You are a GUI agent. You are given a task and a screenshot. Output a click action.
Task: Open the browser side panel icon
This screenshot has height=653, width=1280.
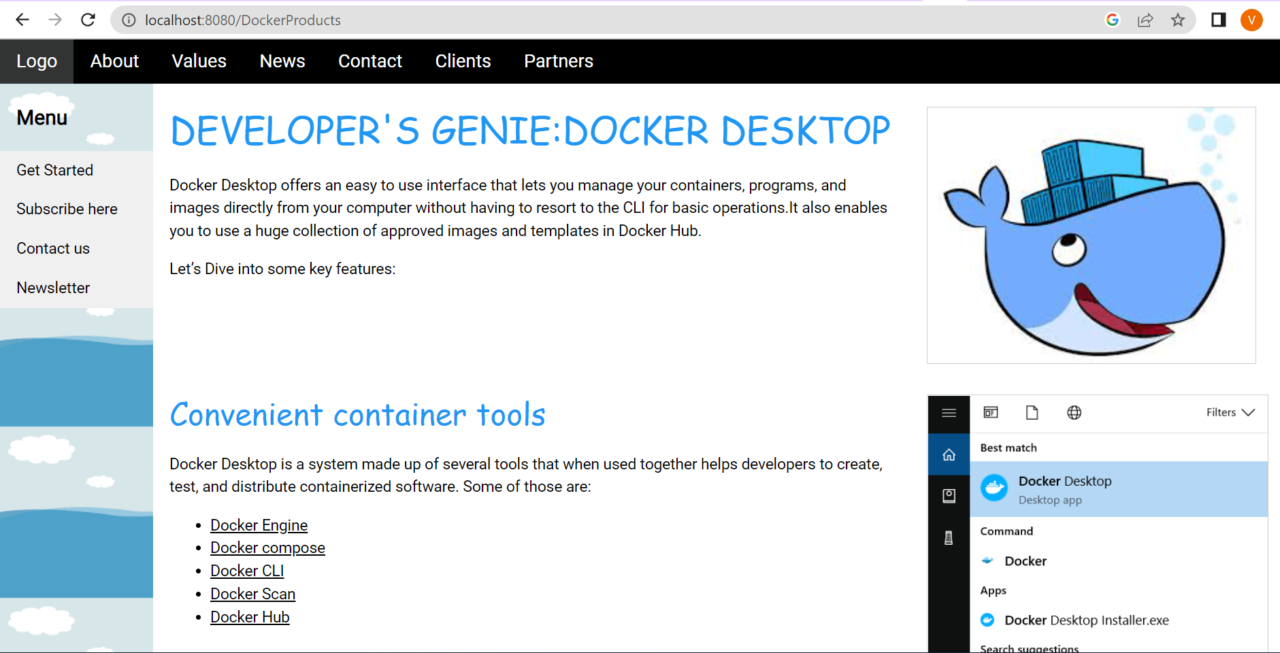[1216, 19]
